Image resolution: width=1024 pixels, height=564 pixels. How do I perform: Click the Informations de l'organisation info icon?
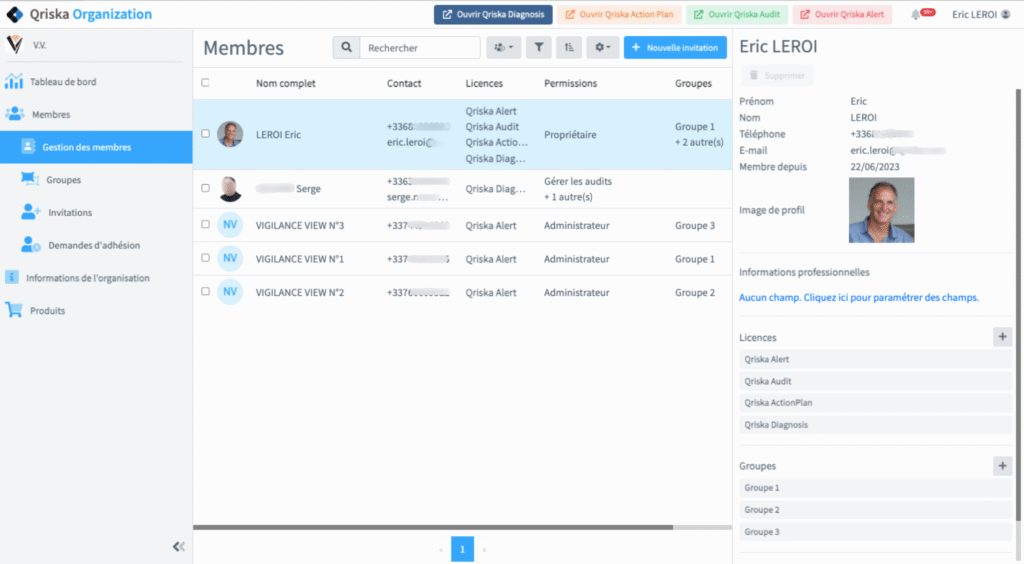[x=12, y=277]
